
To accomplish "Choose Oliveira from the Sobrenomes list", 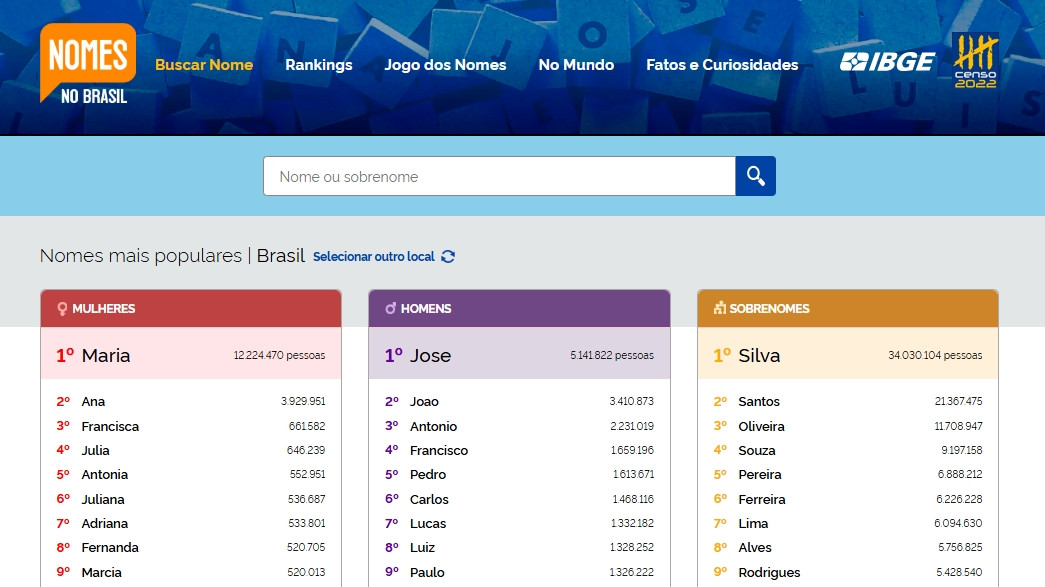I will tap(761, 426).
